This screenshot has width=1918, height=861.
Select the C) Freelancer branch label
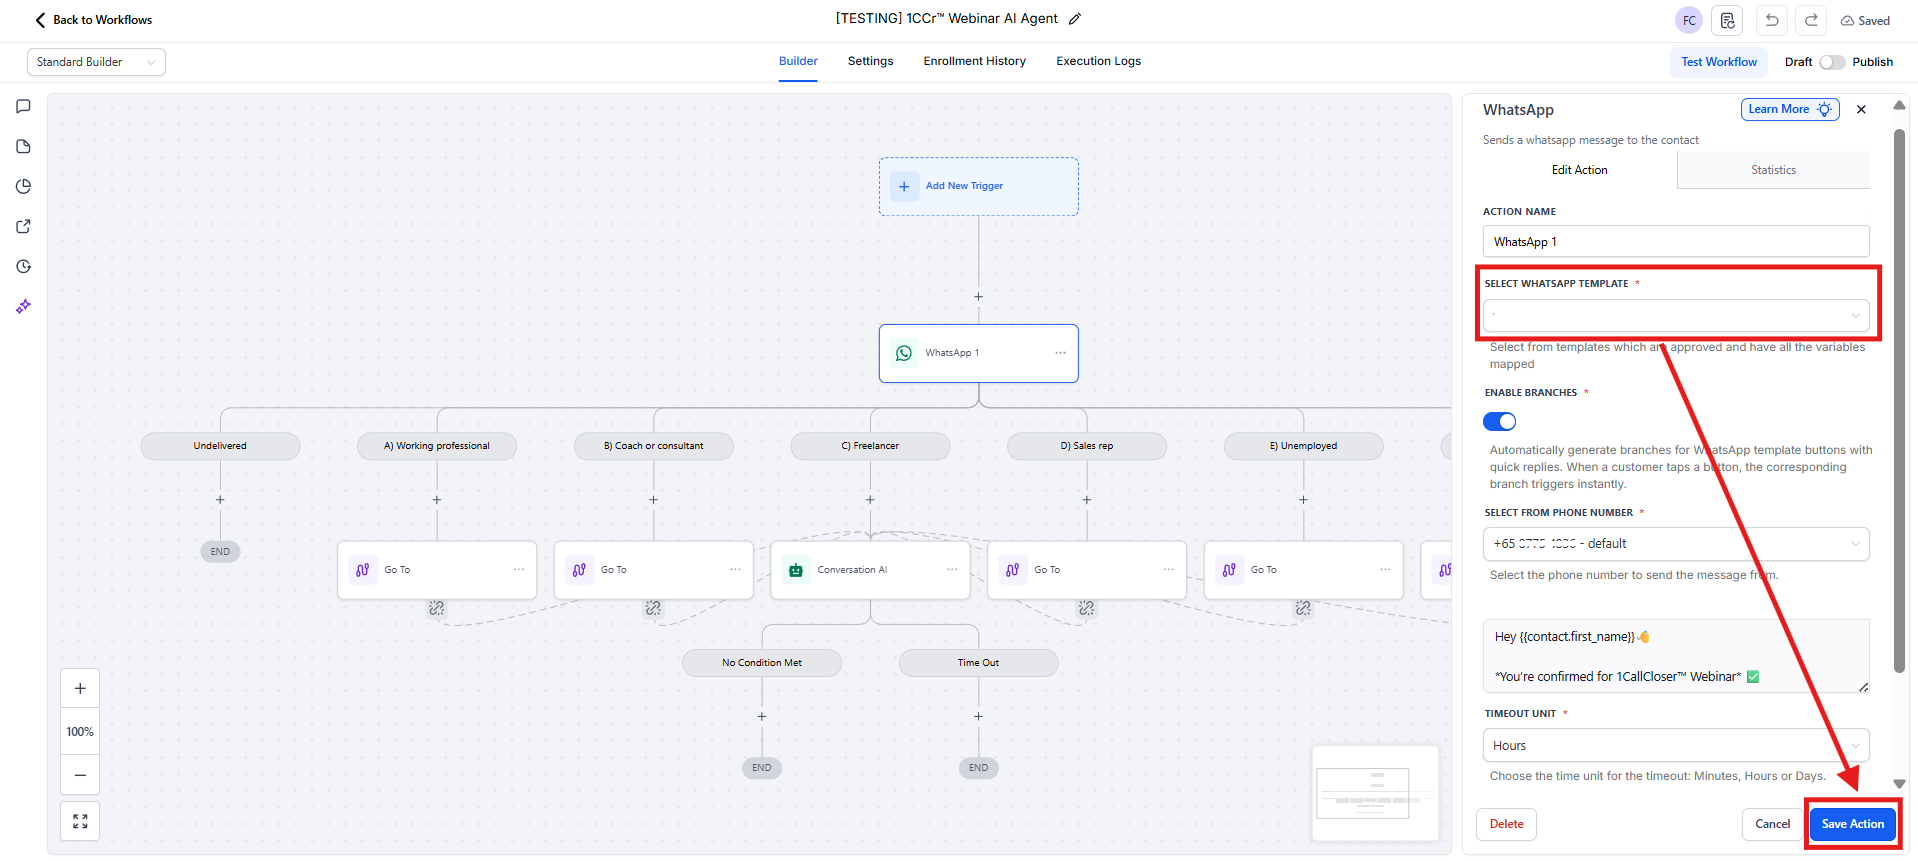point(870,446)
